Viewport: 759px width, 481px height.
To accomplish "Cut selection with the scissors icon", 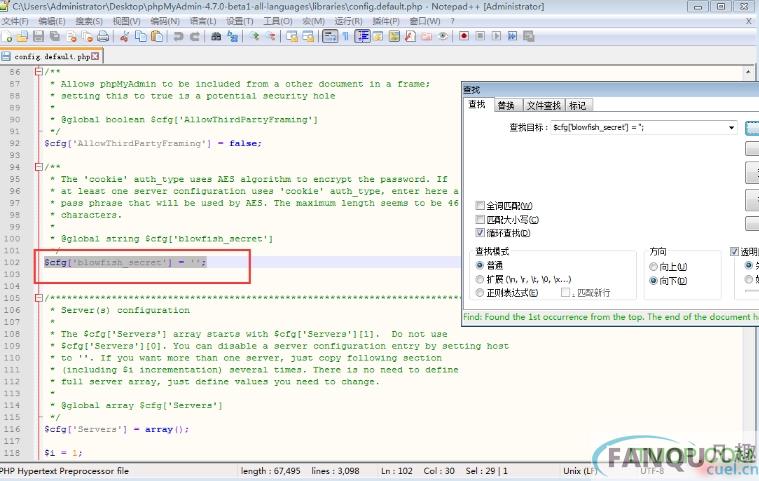I will tap(124, 36).
